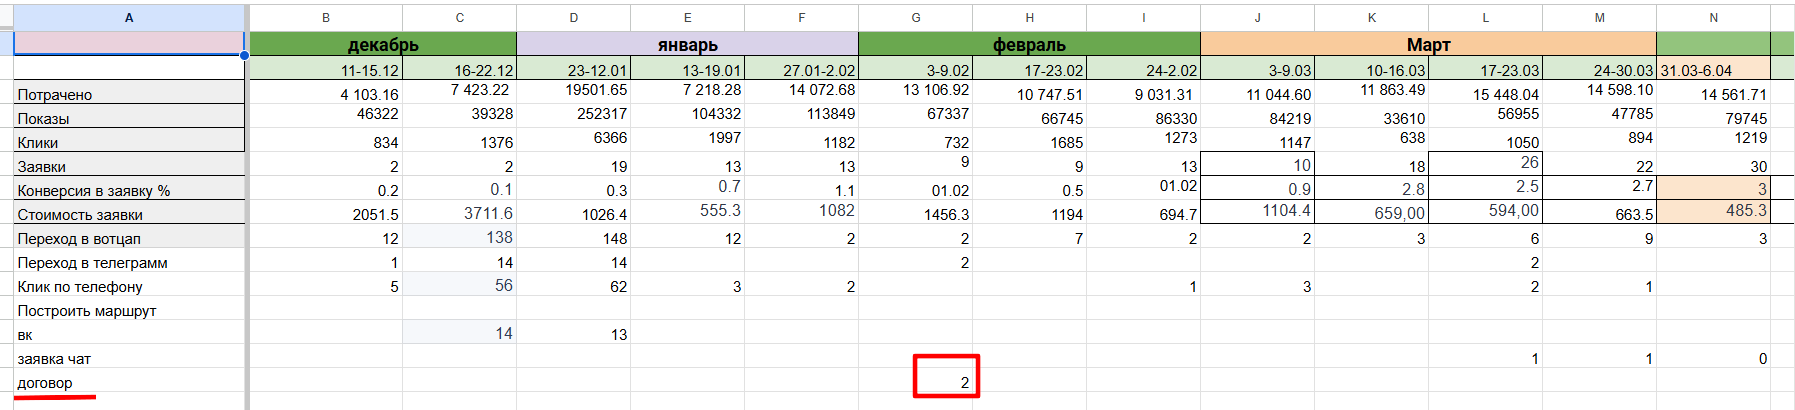Select the Потрачено row label
The height and width of the screenshot is (410, 1795).
[x=129, y=93]
